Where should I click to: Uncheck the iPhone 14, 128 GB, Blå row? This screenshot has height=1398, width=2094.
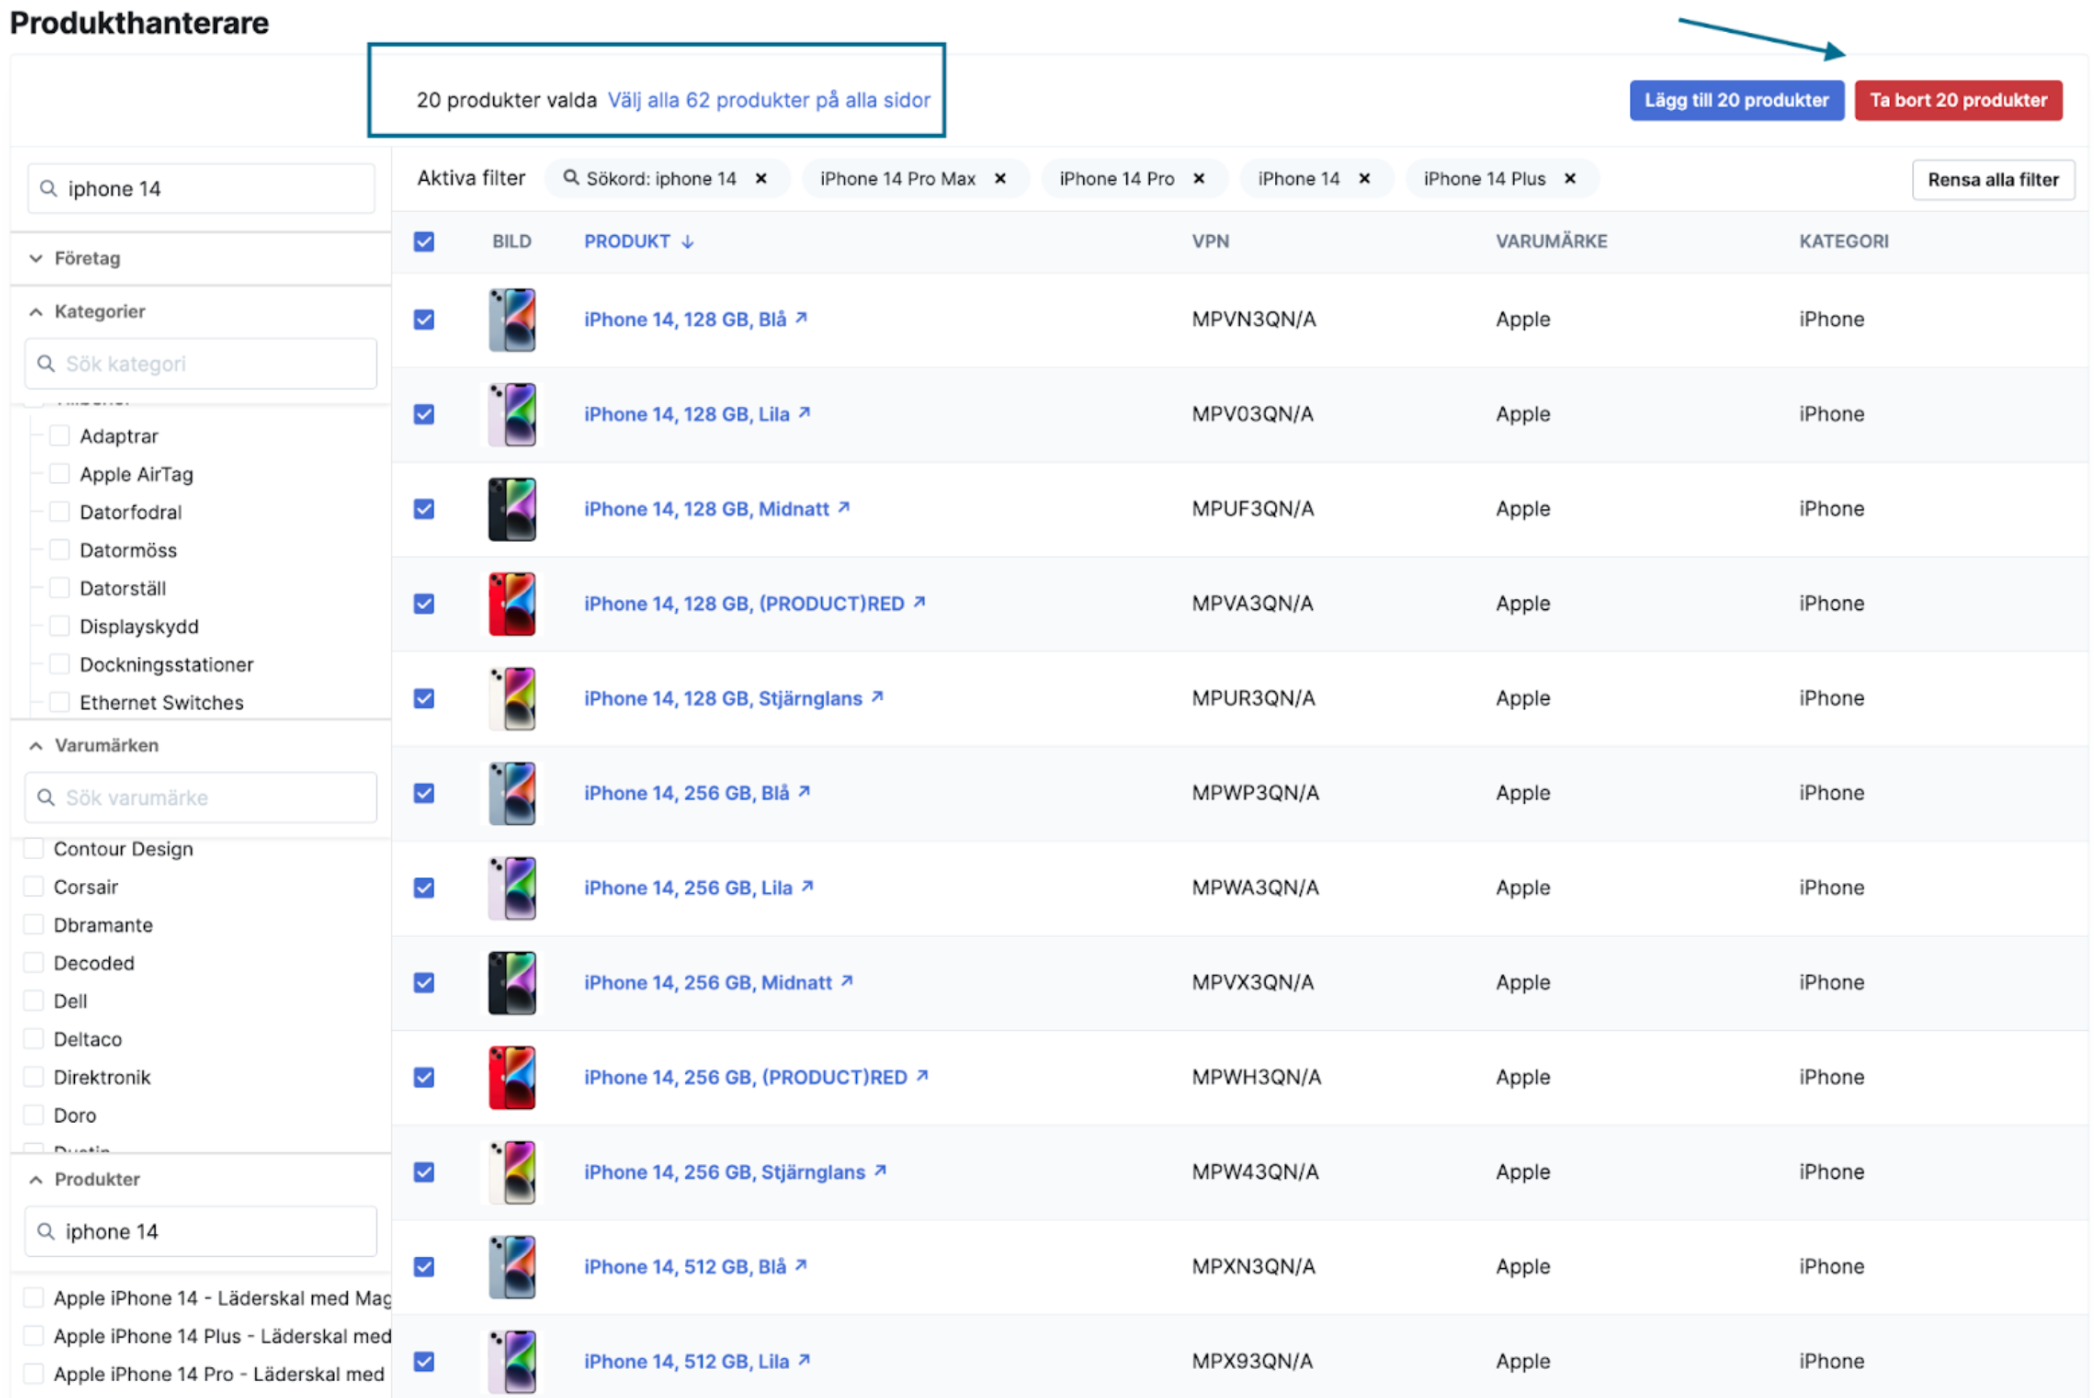[424, 320]
